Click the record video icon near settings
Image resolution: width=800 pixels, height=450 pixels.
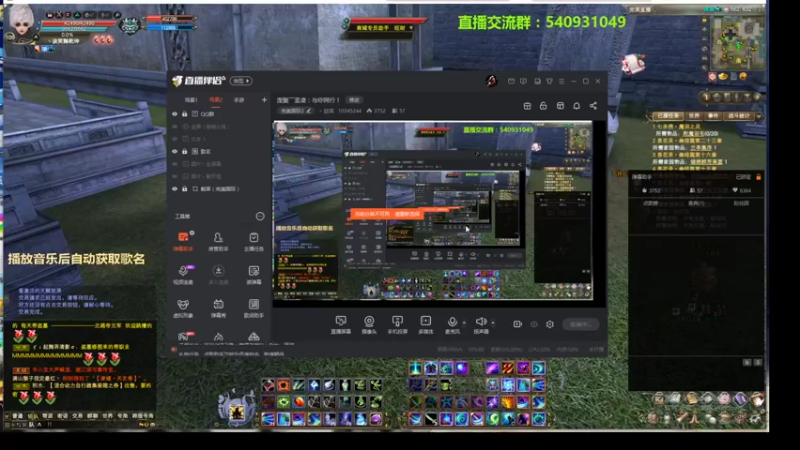click(x=517, y=324)
